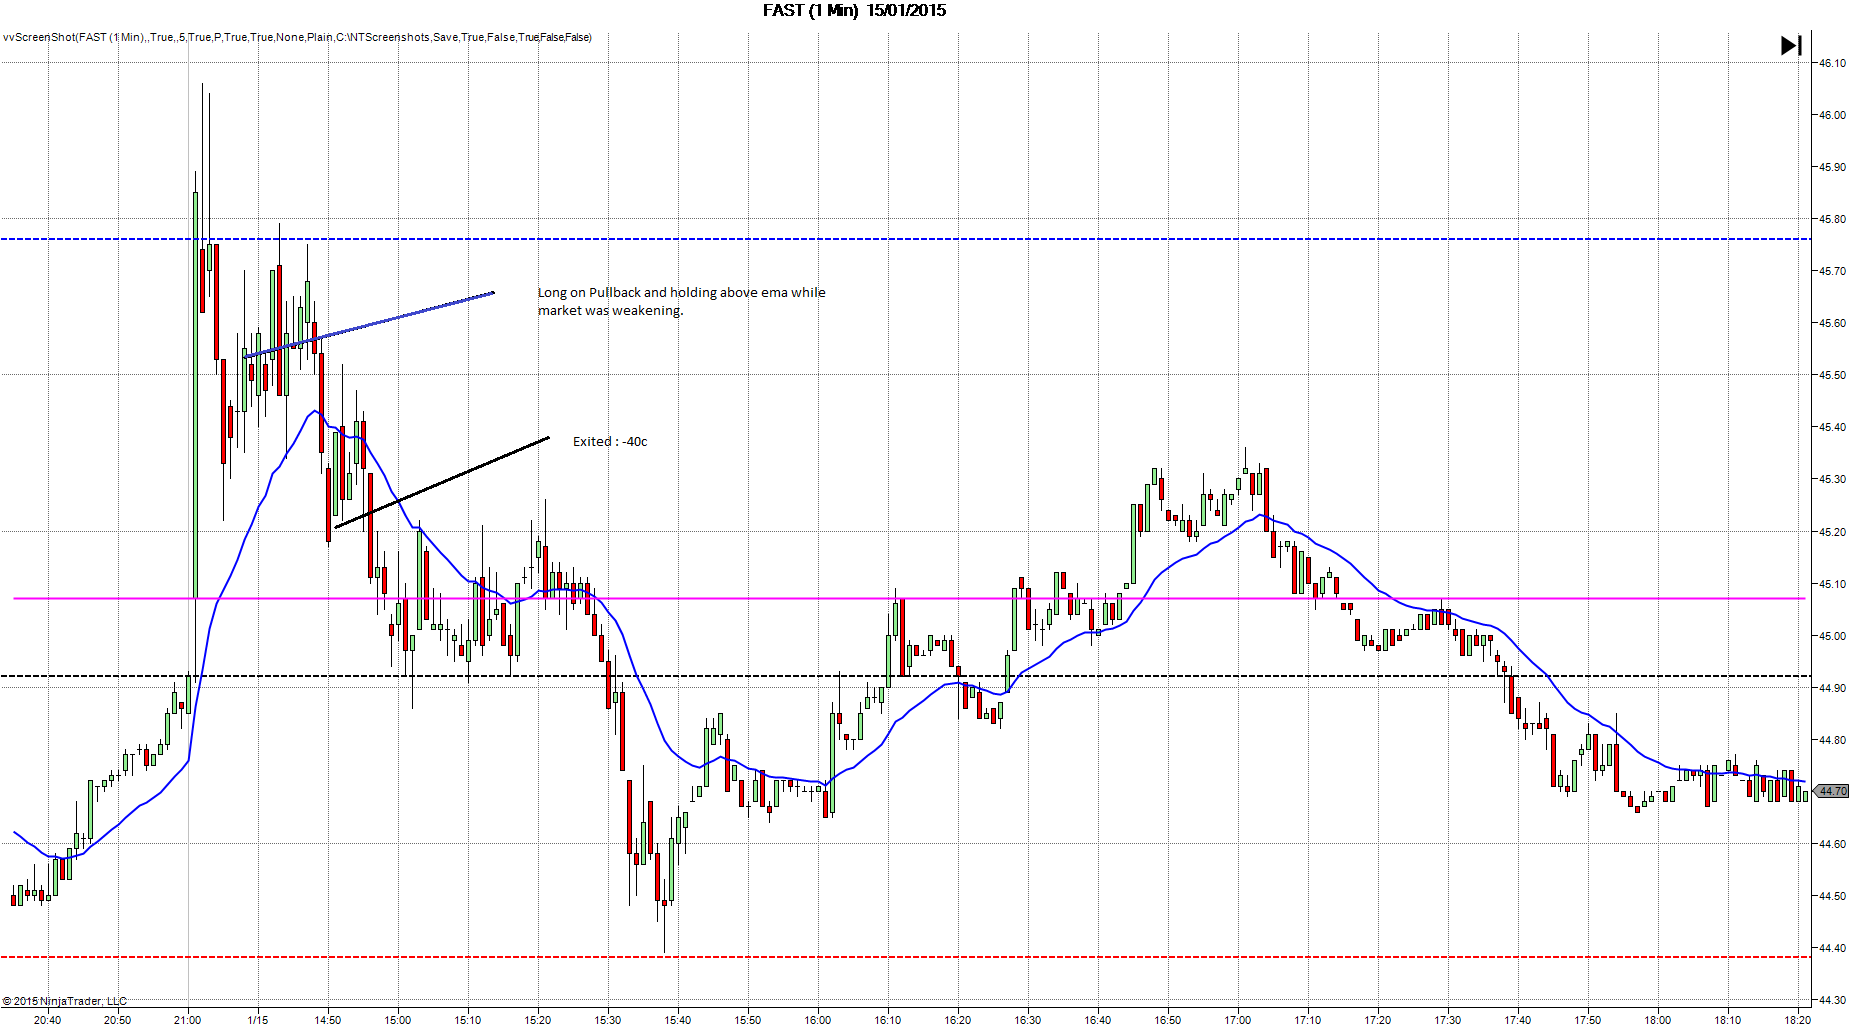Click the 14:50 time axis label

327,1020
